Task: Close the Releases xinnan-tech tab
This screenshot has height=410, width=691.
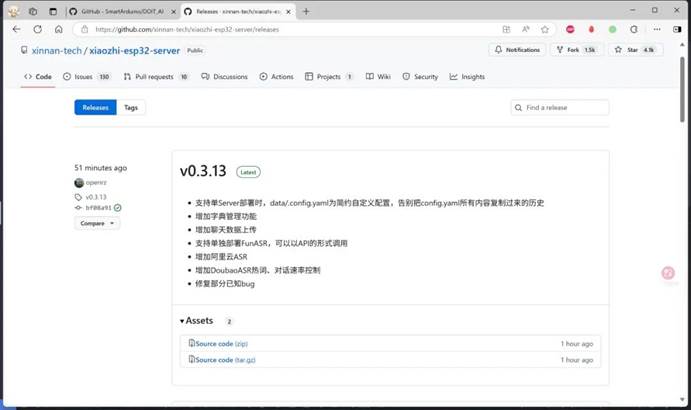Action: pyautogui.click(x=288, y=12)
